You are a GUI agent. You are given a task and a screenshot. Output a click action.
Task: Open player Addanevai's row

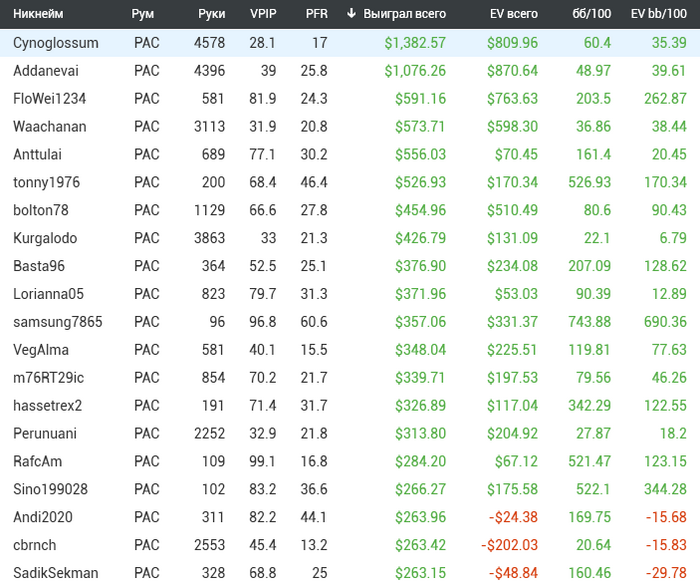click(x=45, y=71)
